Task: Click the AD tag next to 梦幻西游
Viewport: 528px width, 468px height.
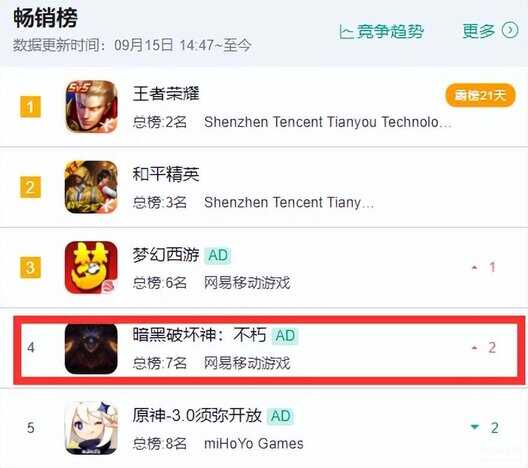Action: coord(218,255)
